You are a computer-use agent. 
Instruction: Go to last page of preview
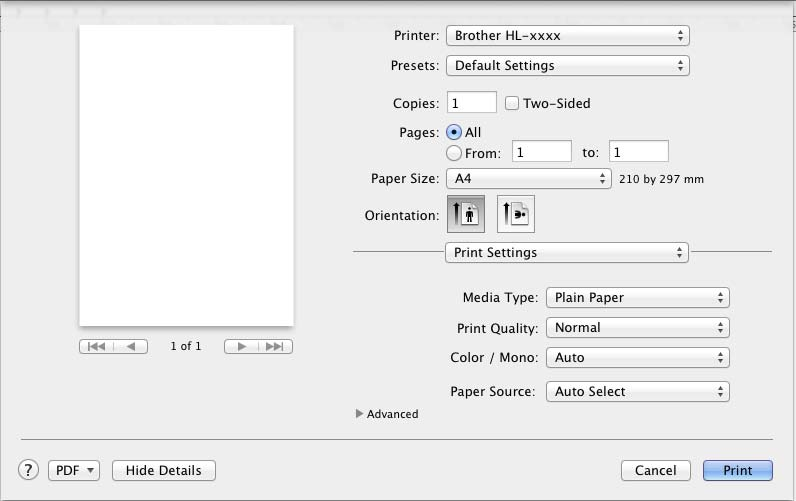(275, 346)
